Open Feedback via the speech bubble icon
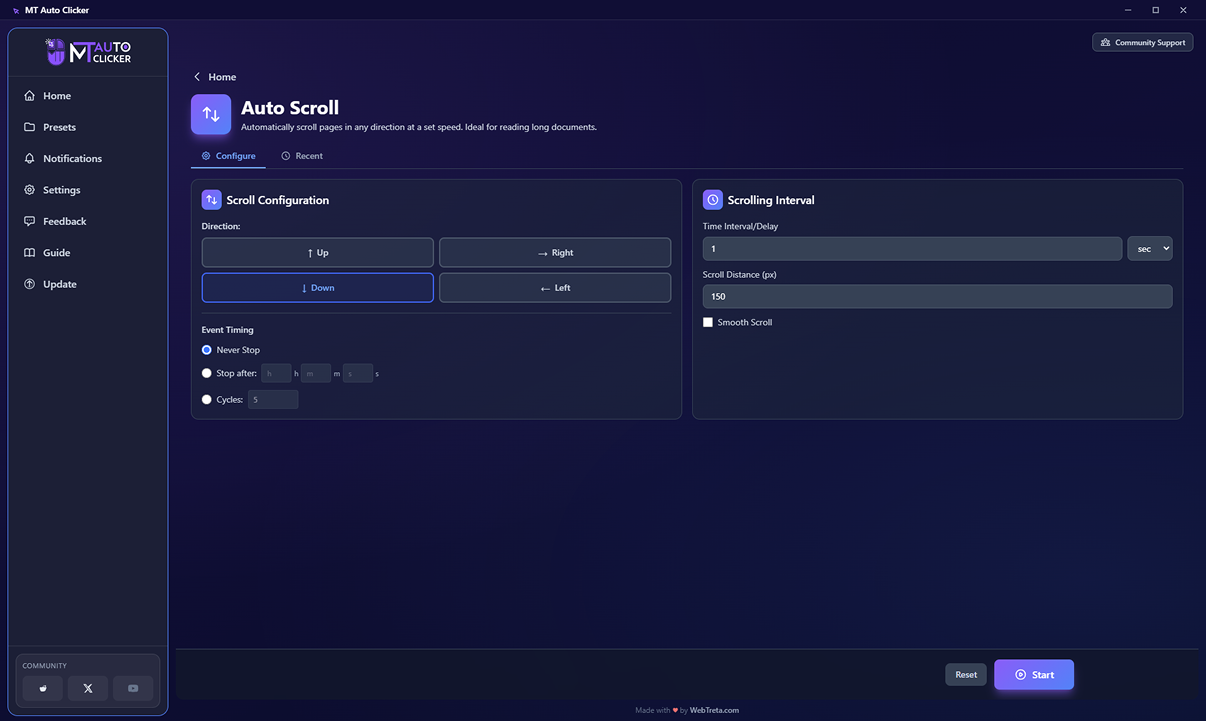Image resolution: width=1206 pixels, height=721 pixels. 30,221
